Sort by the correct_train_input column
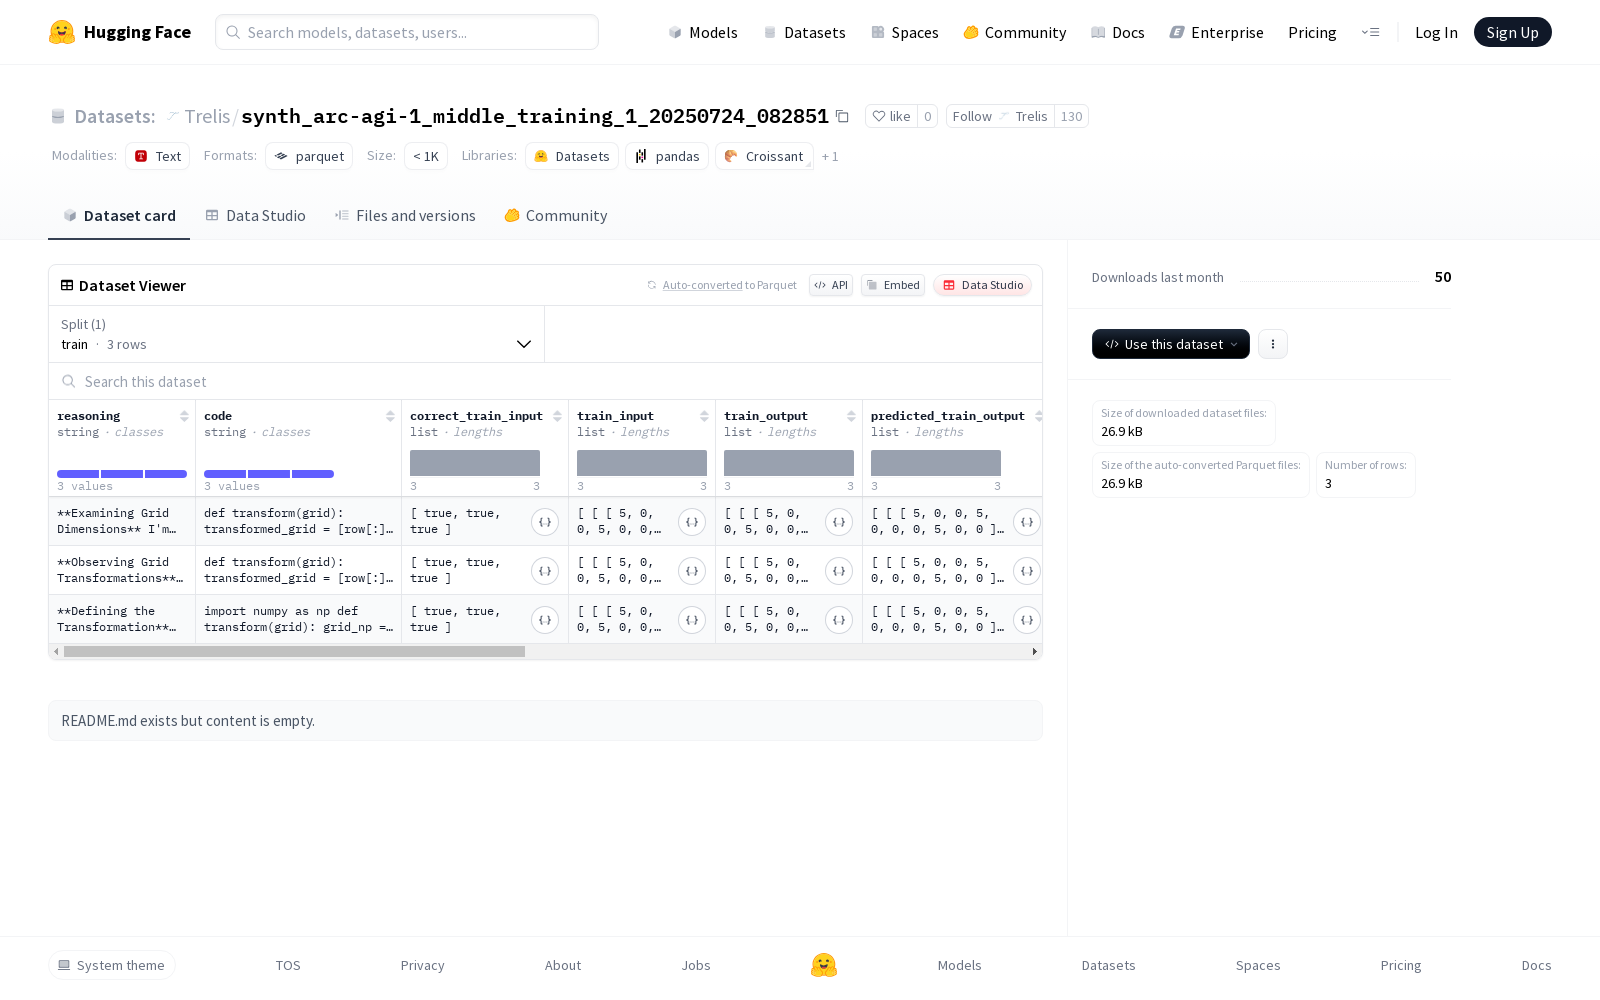This screenshot has height=1000, width=1600. [557, 416]
